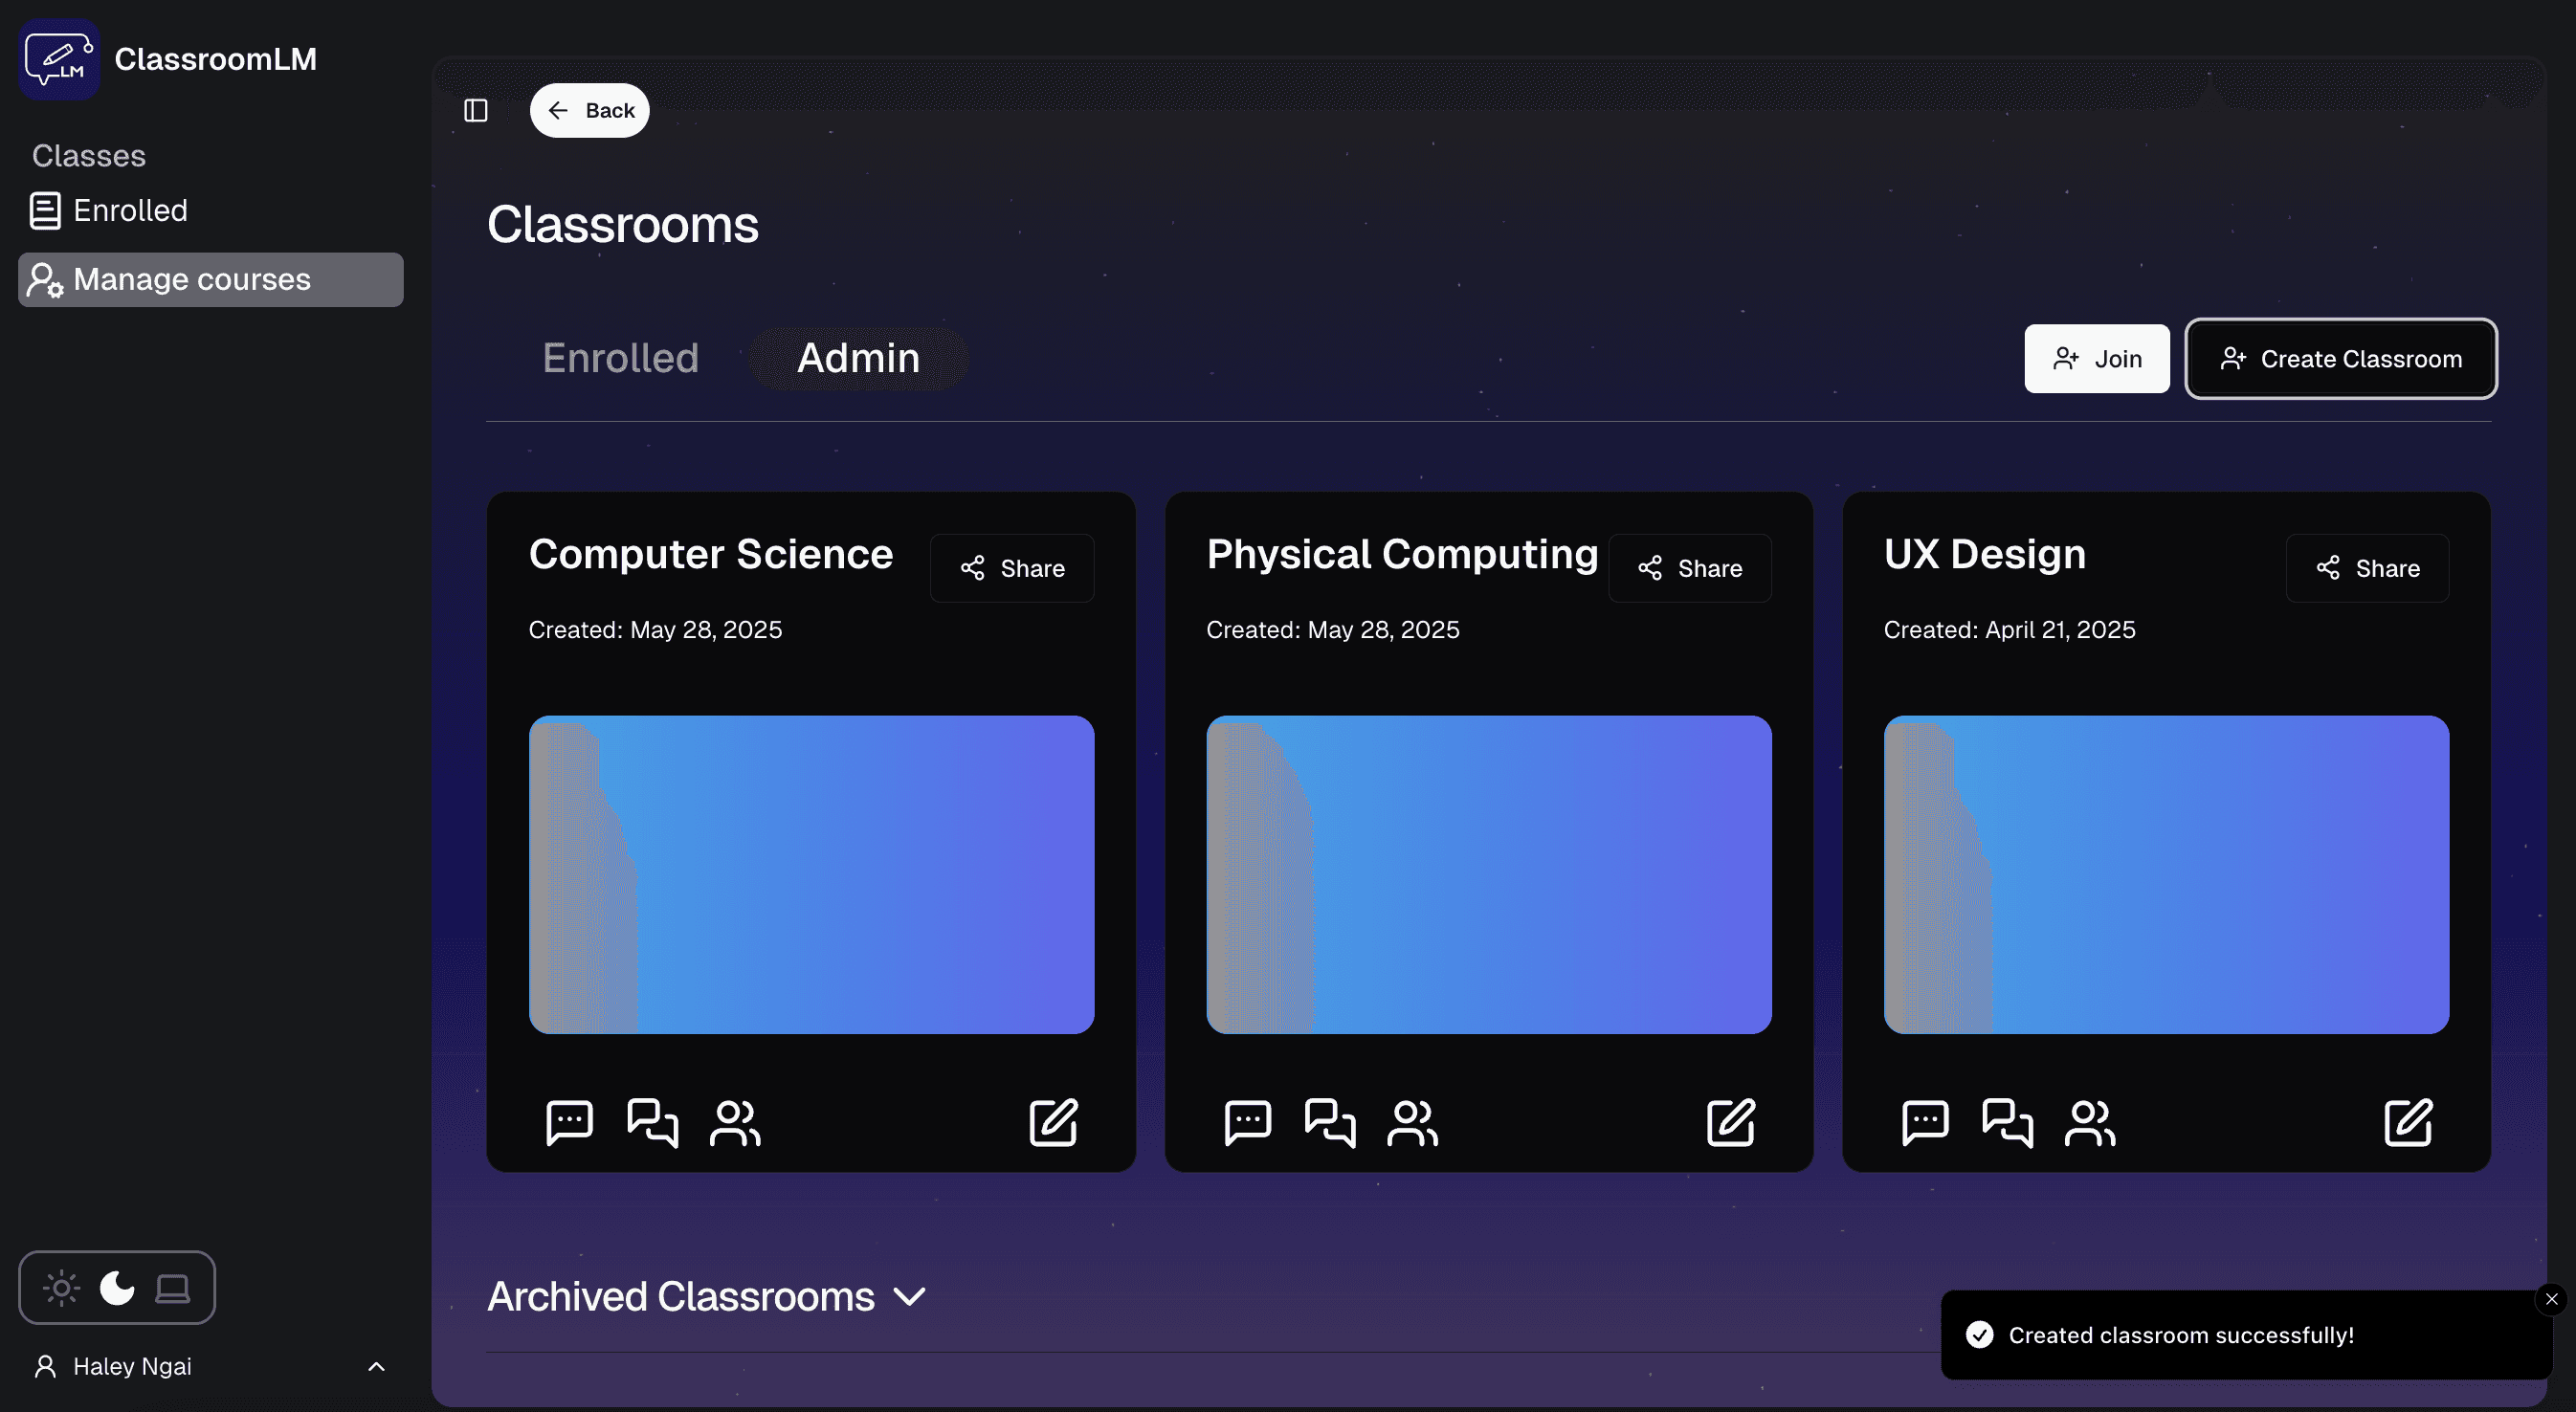The width and height of the screenshot is (2576, 1412).
Task: Open chat icon on Computer Science card
Action: (569, 1122)
